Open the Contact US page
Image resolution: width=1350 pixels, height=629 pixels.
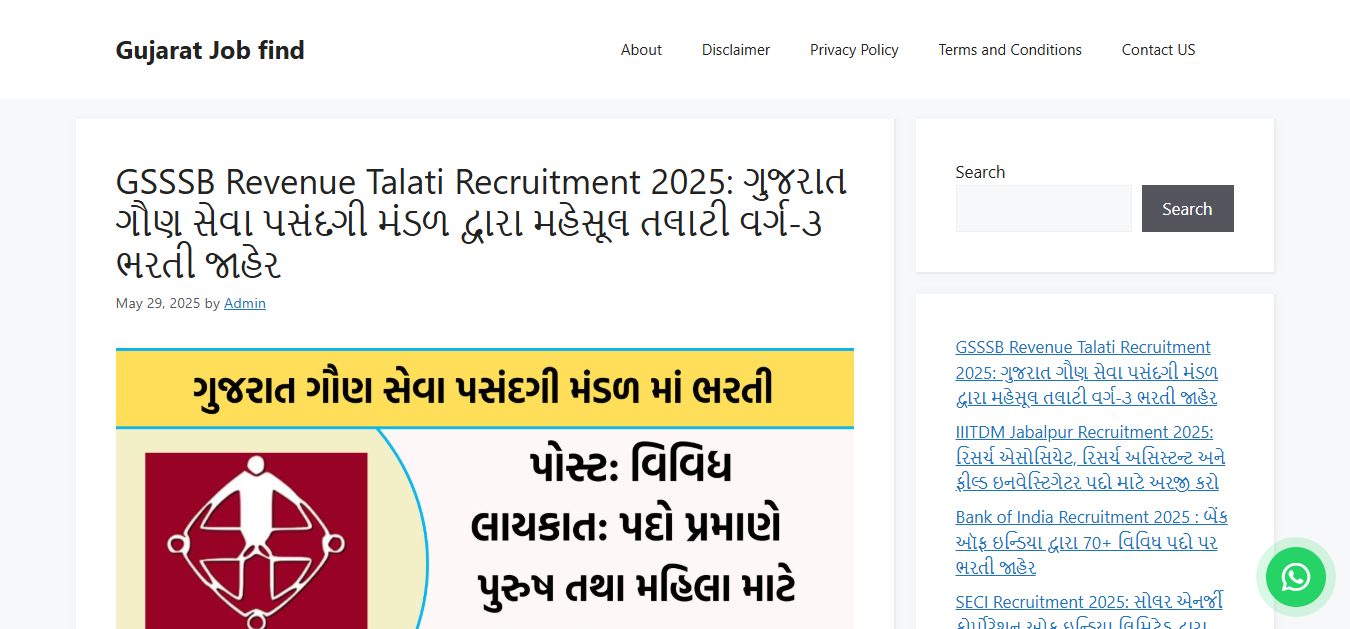click(1158, 50)
